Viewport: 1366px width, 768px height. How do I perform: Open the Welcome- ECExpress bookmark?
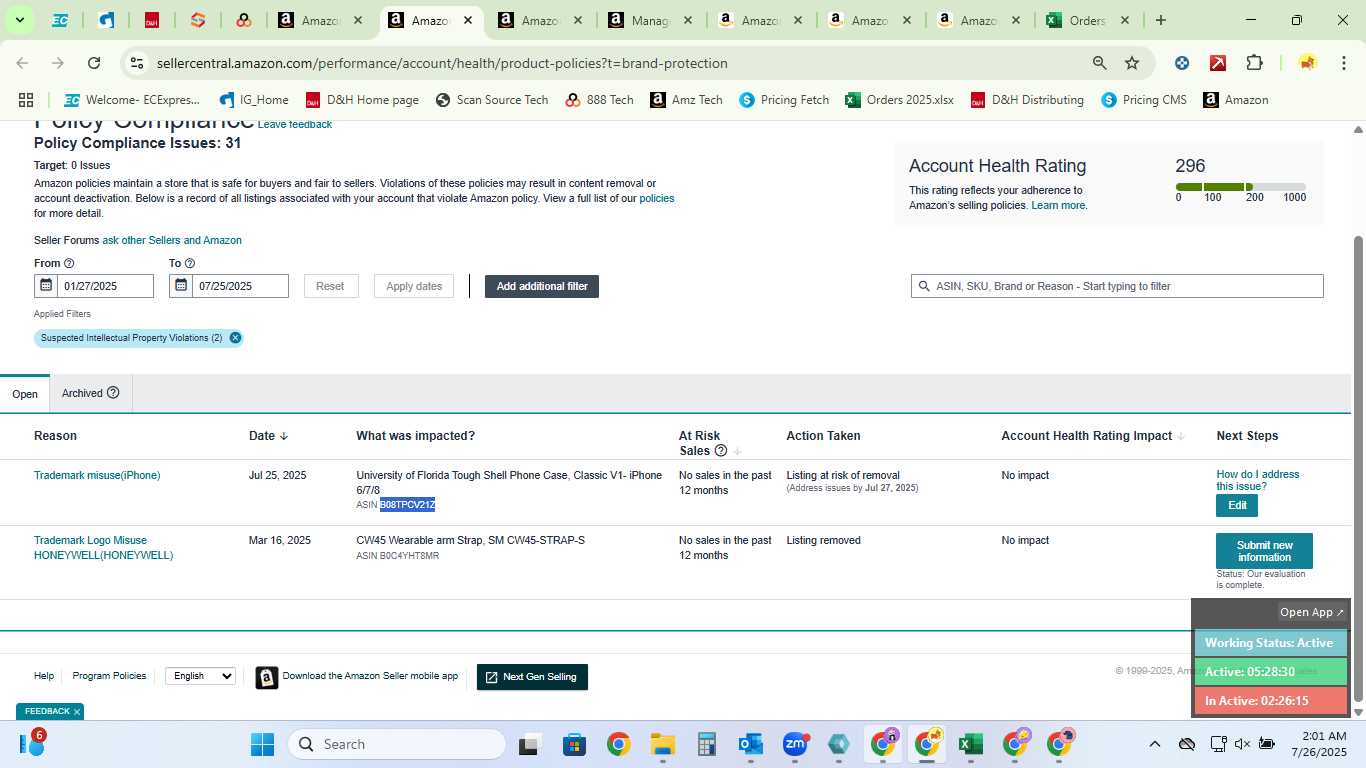[132, 100]
